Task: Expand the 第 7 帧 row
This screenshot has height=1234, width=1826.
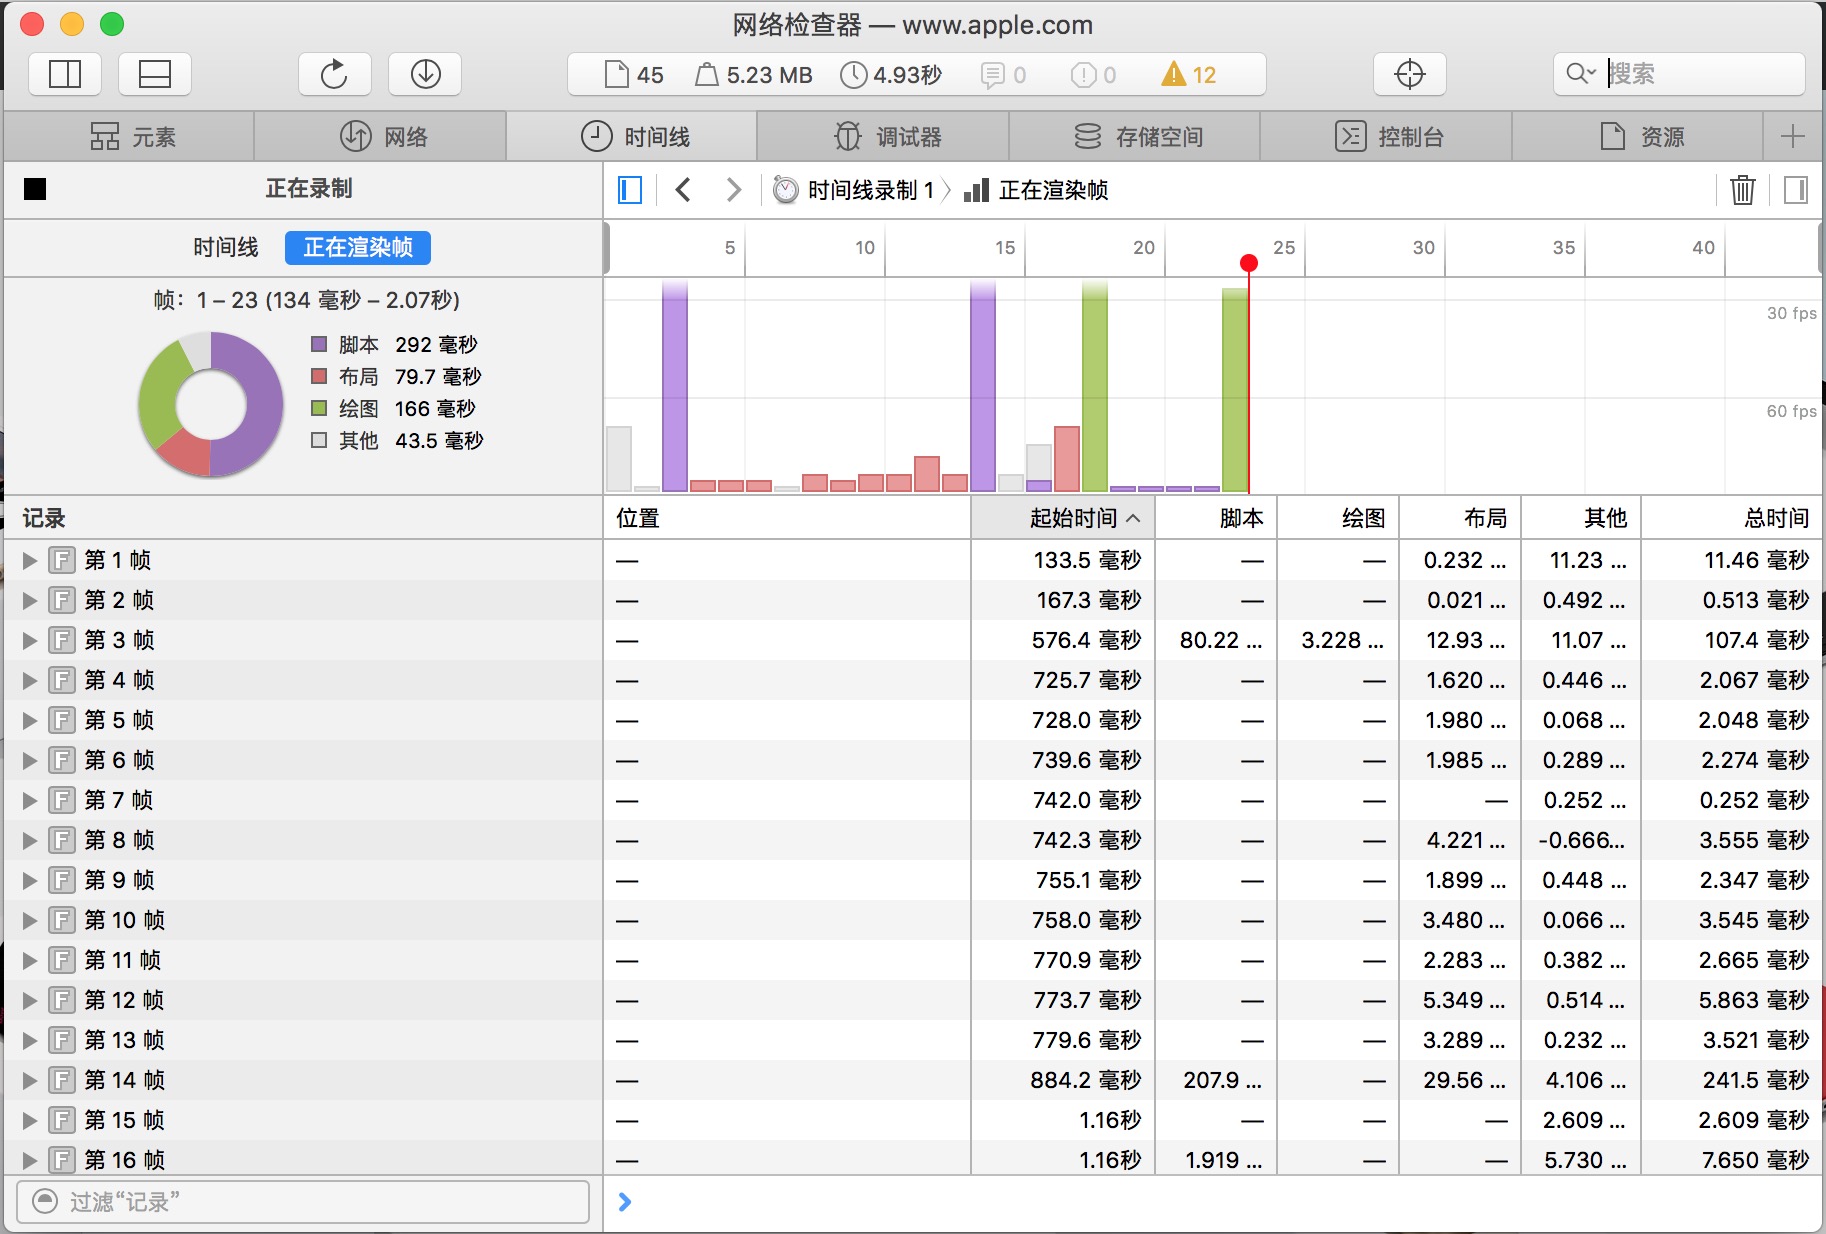Action: pyautogui.click(x=30, y=800)
